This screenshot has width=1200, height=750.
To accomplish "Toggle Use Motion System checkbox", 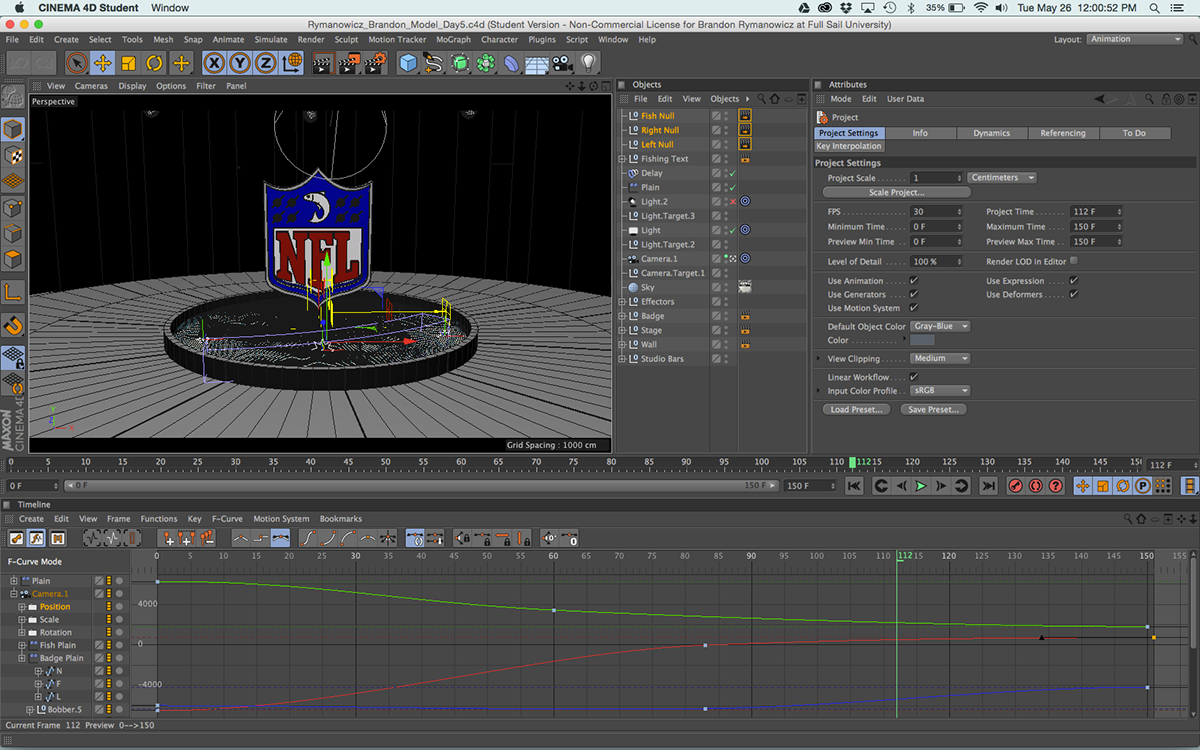I will [913, 308].
